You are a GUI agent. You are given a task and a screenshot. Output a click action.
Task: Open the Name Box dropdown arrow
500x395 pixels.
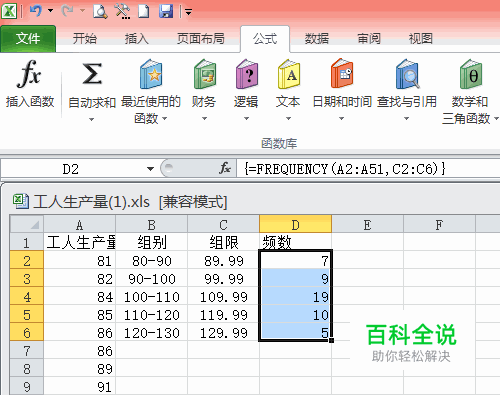click(150, 169)
